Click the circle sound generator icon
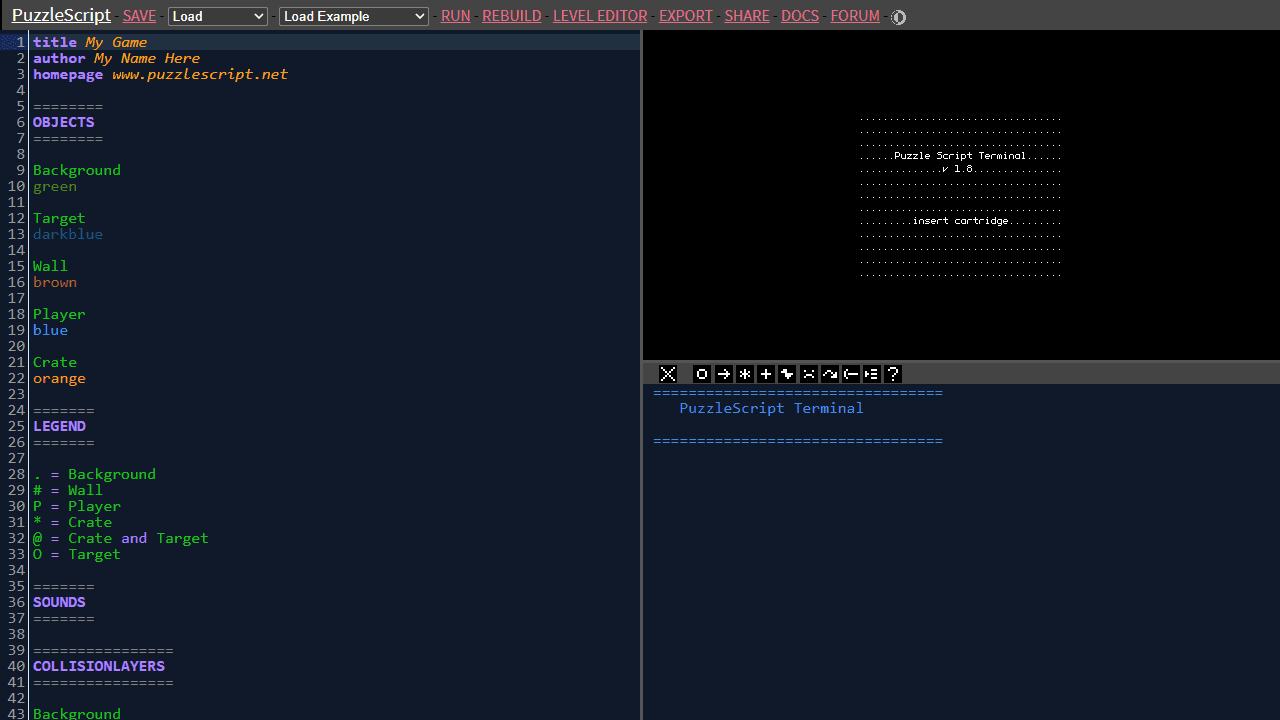 click(x=702, y=374)
